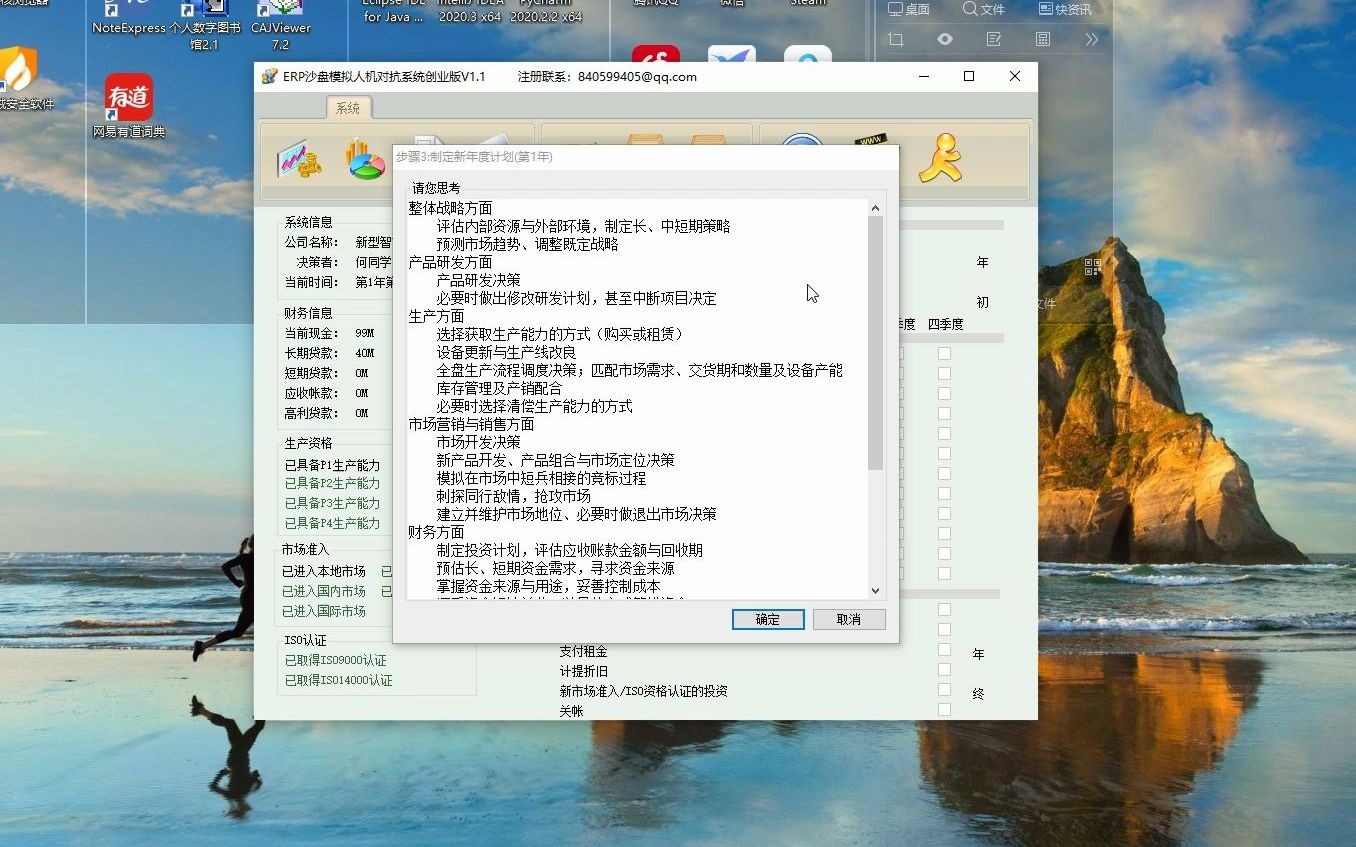Image resolution: width=1356 pixels, height=847 pixels.
Task: Click the 四季度 column header
Action: (x=945, y=324)
